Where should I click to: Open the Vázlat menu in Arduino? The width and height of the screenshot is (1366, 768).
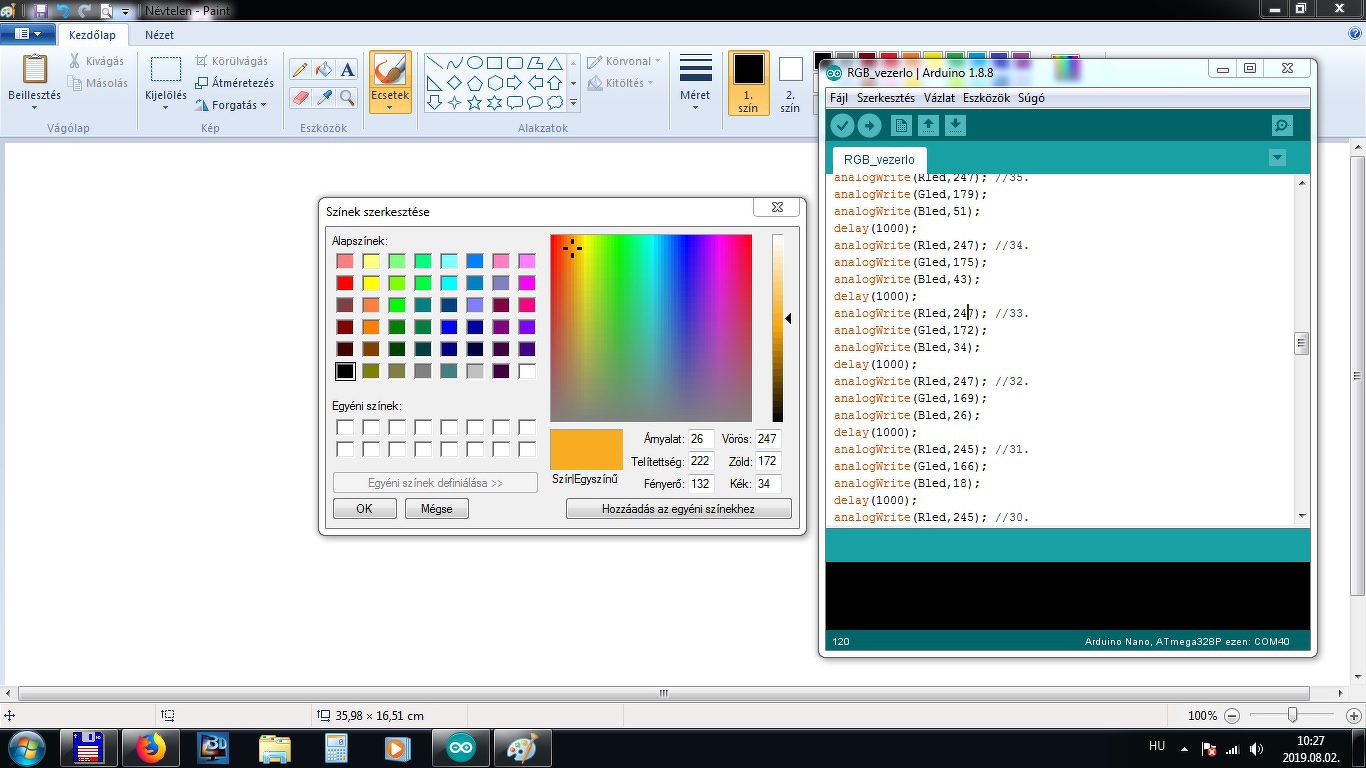tap(938, 98)
